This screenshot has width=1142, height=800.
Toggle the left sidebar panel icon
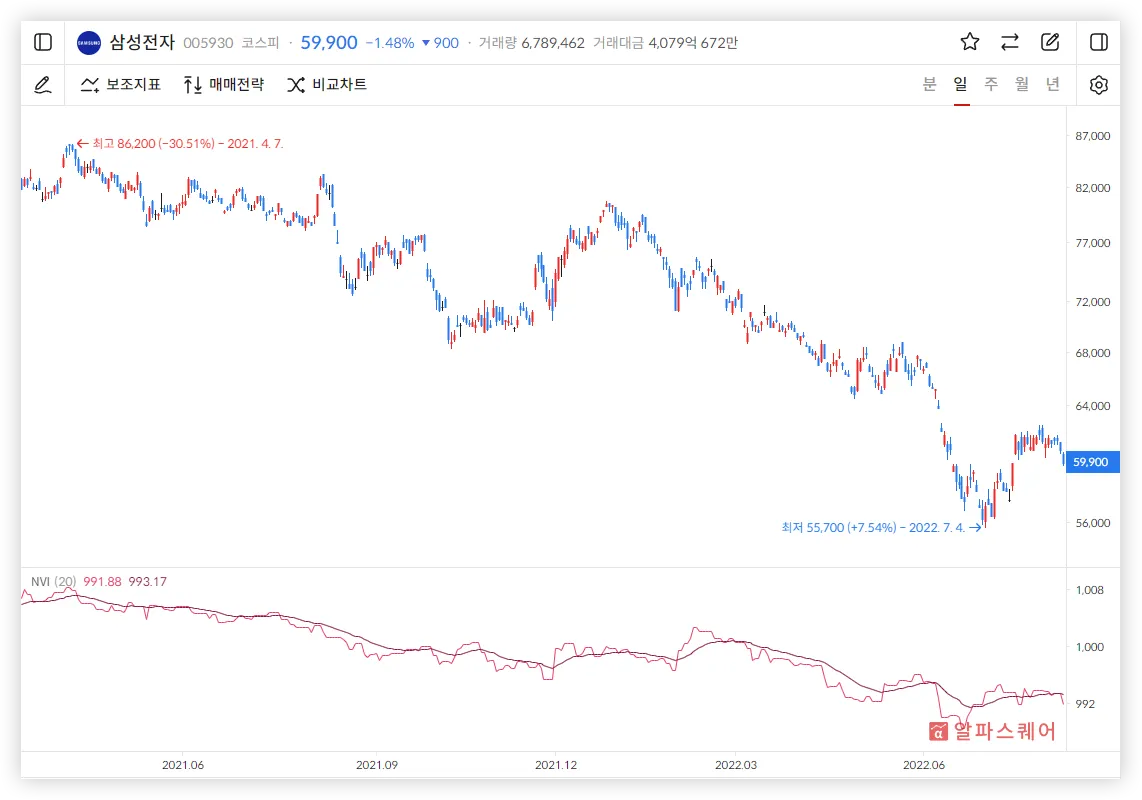point(43,42)
